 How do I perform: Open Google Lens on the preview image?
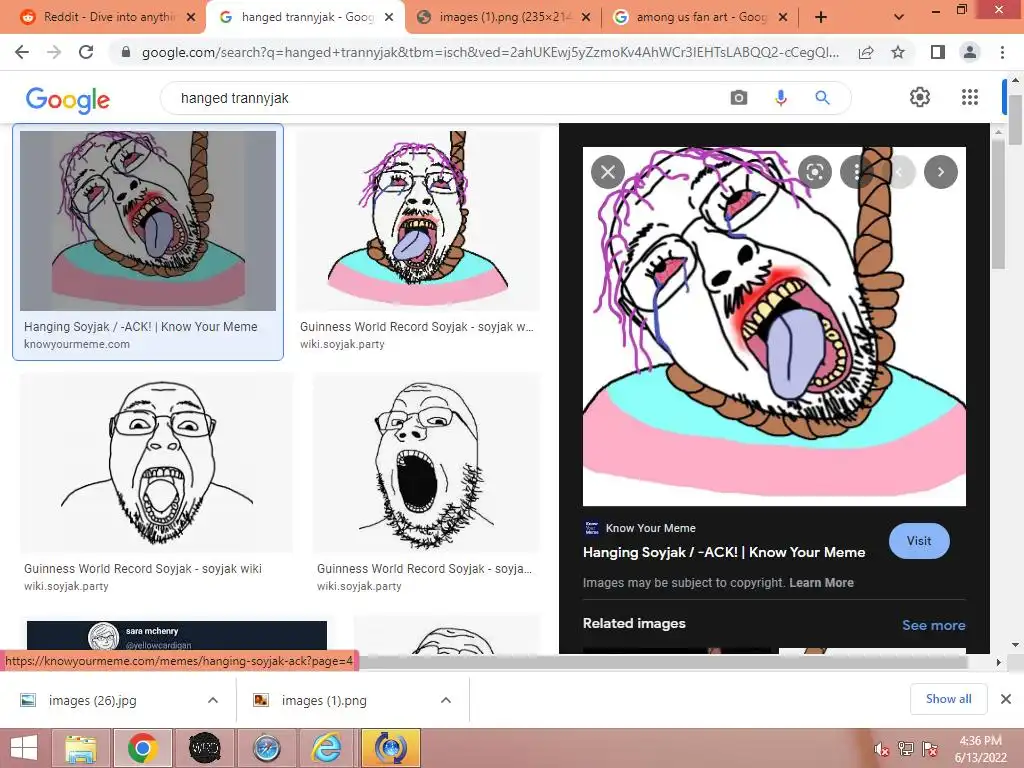tap(815, 172)
